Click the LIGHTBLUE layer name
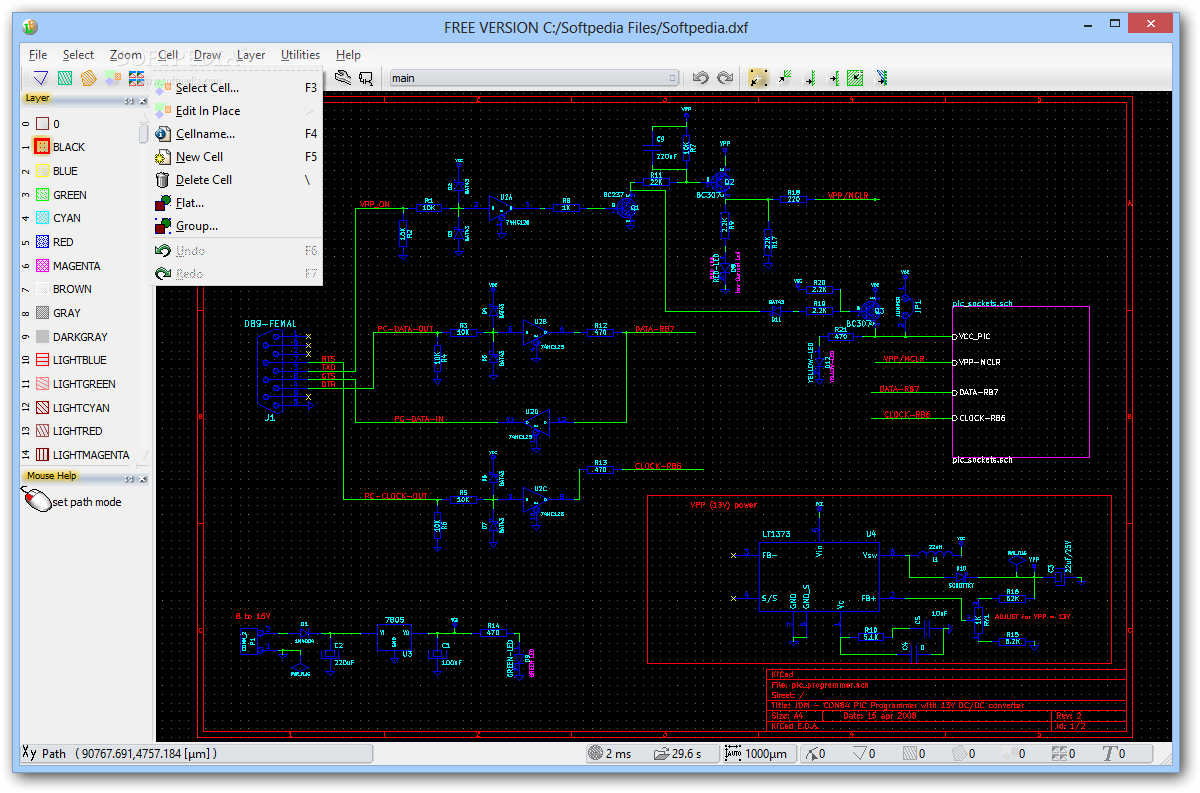Image resolution: width=1200 pixels, height=793 pixels. coord(80,360)
